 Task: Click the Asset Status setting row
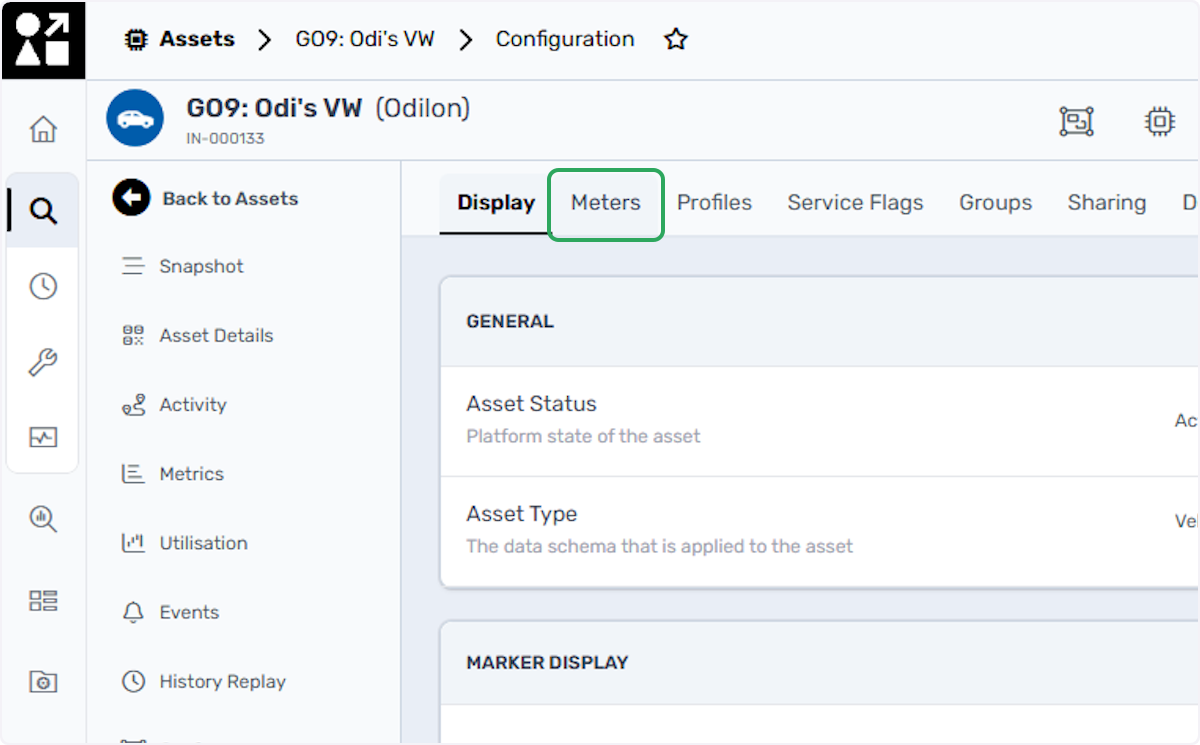(x=820, y=421)
